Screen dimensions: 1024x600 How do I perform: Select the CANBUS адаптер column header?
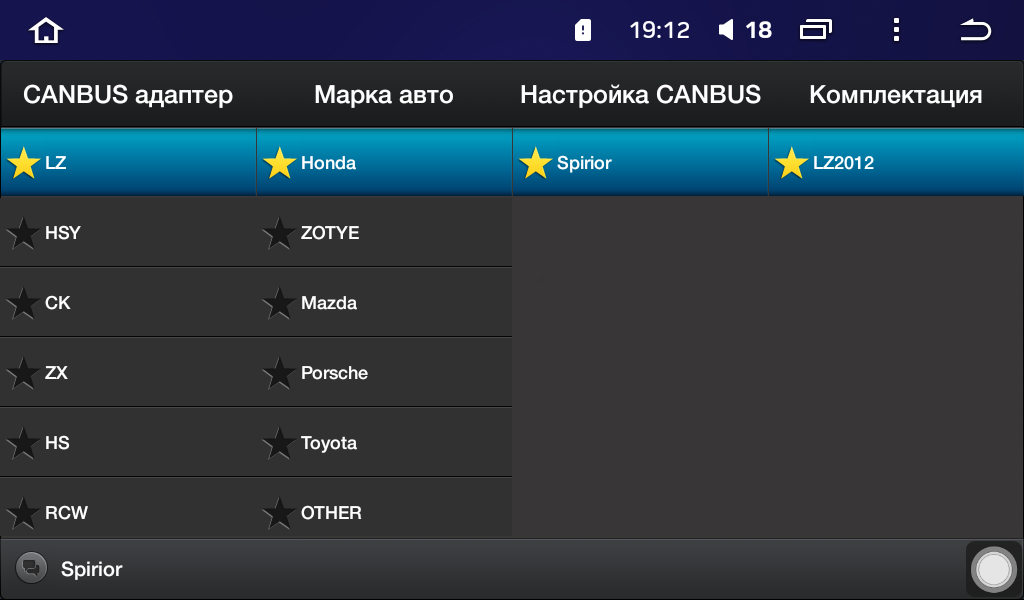coord(128,95)
